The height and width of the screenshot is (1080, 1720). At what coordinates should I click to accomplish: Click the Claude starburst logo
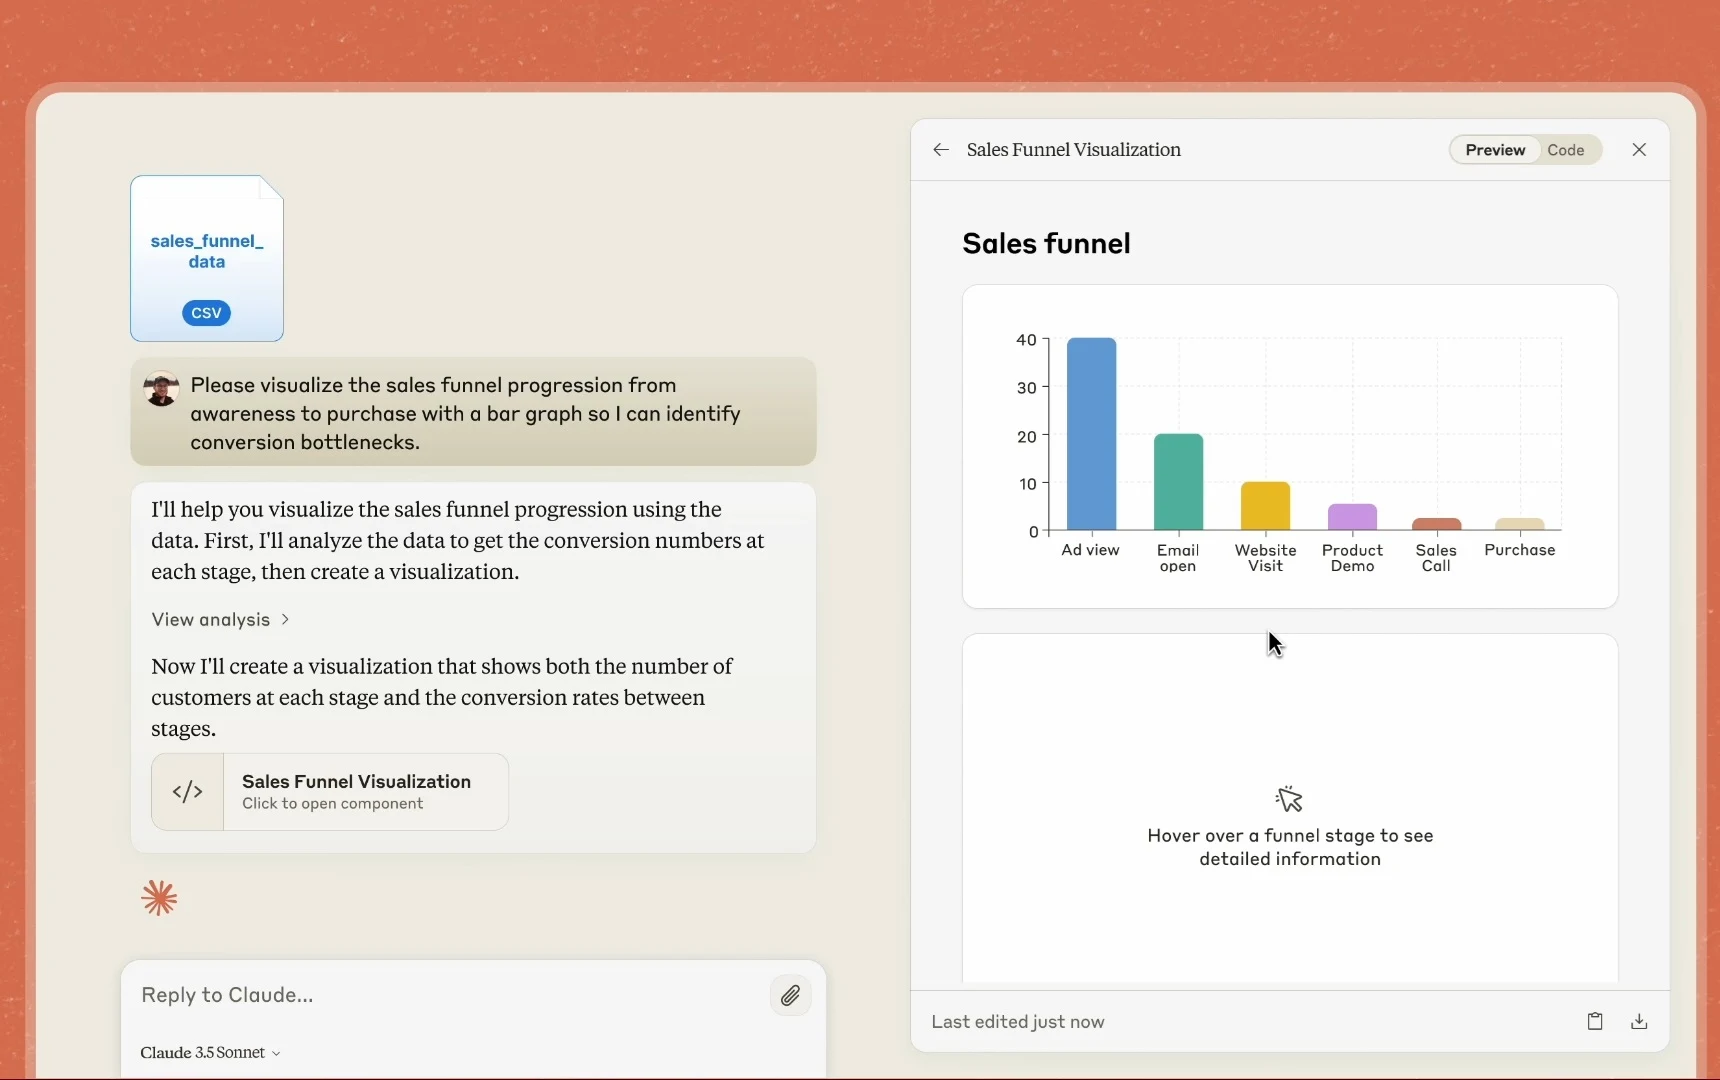pyautogui.click(x=159, y=898)
